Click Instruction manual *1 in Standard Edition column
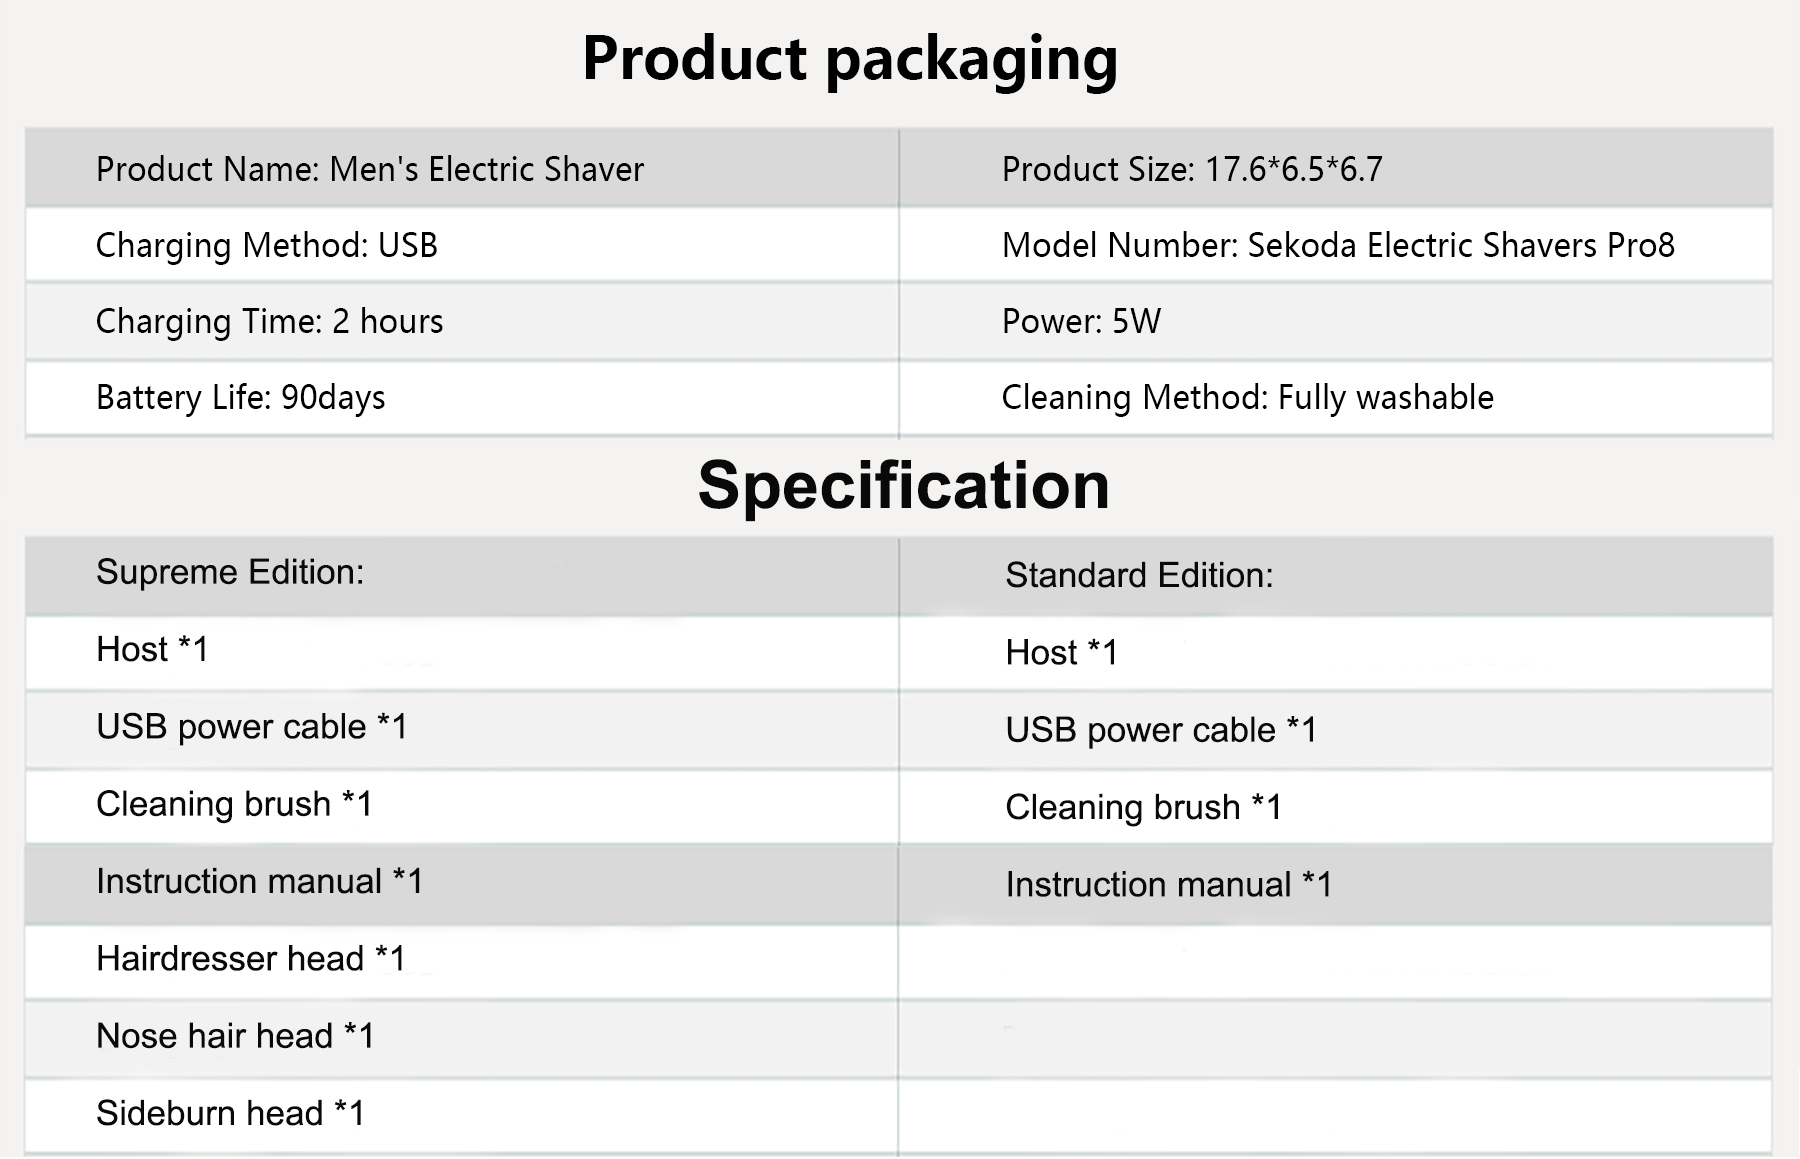The height and width of the screenshot is (1159, 1800). point(1168,885)
